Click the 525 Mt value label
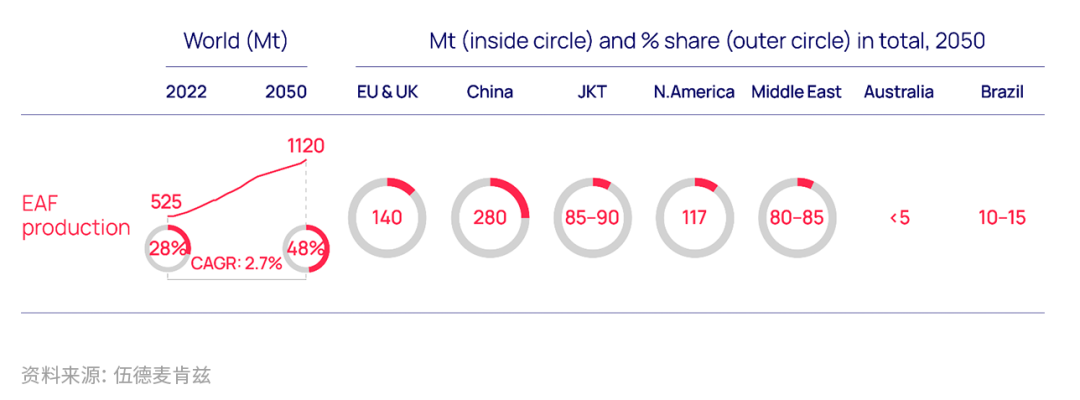The width and height of the screenshot is (1080, 400). pos(166,202)
